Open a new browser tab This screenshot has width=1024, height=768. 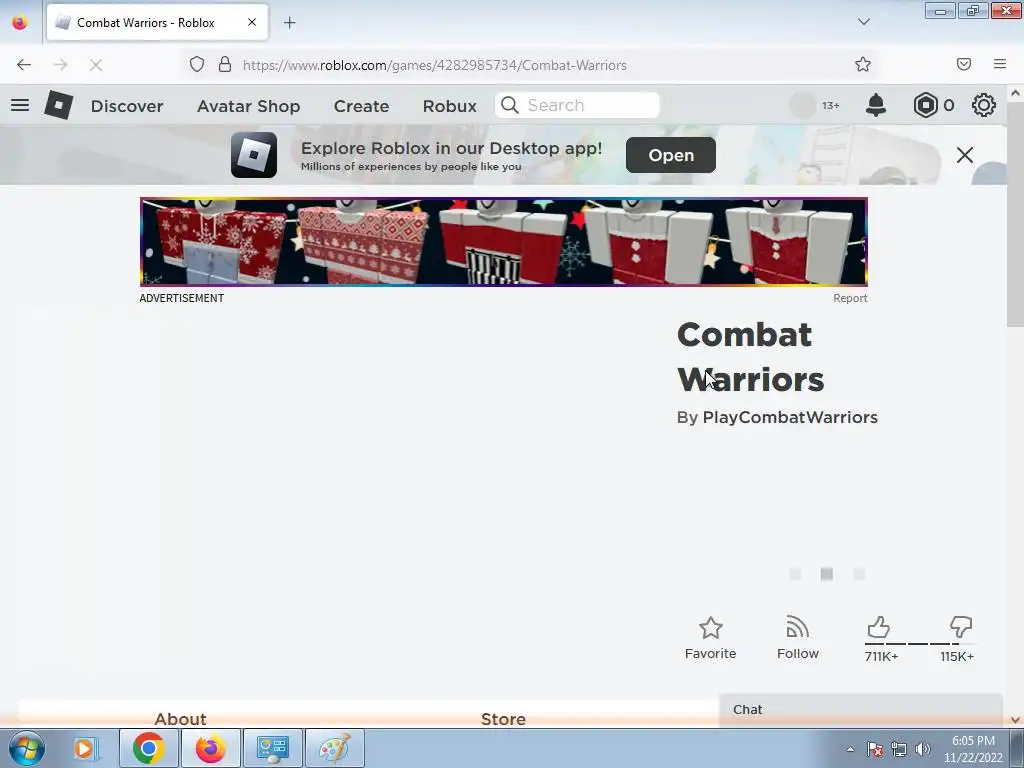click(289, 22)
